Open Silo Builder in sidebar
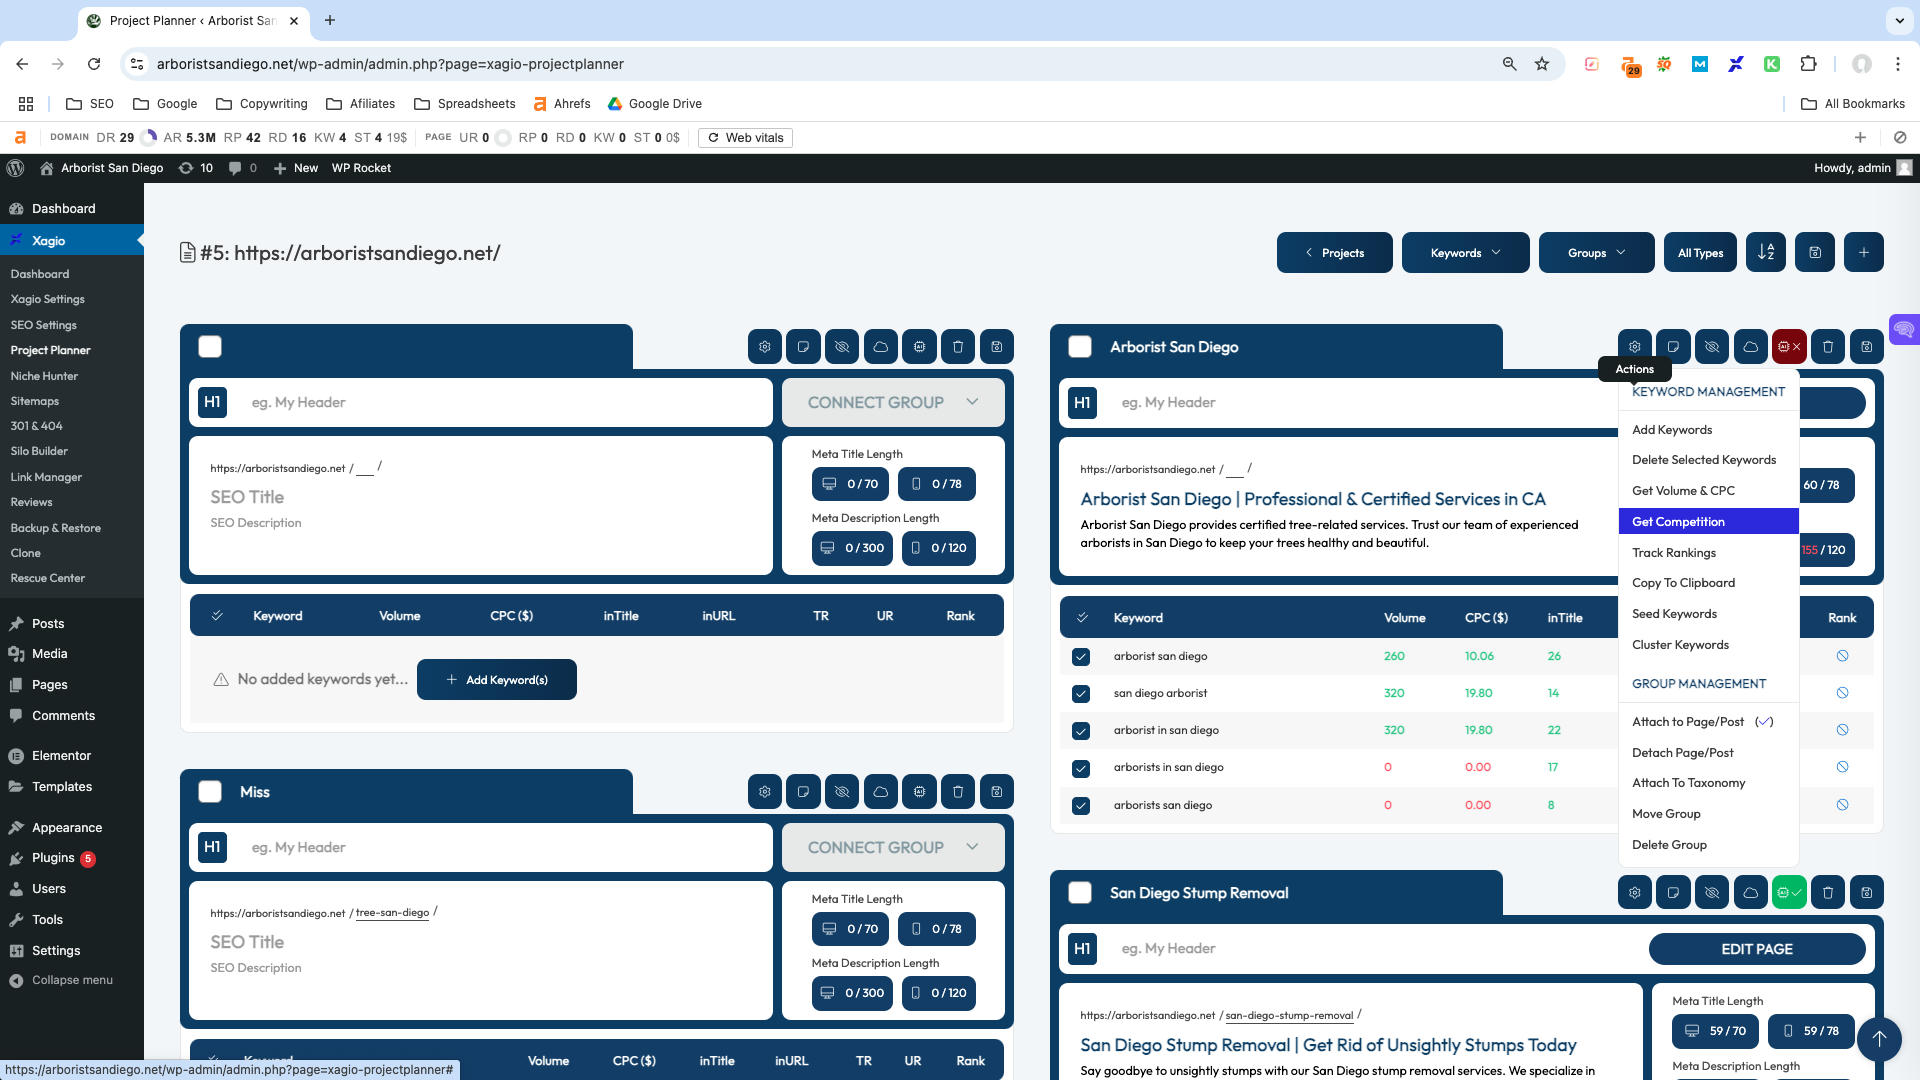This screenshot has height=1080, width=1920. click(39, 451)
